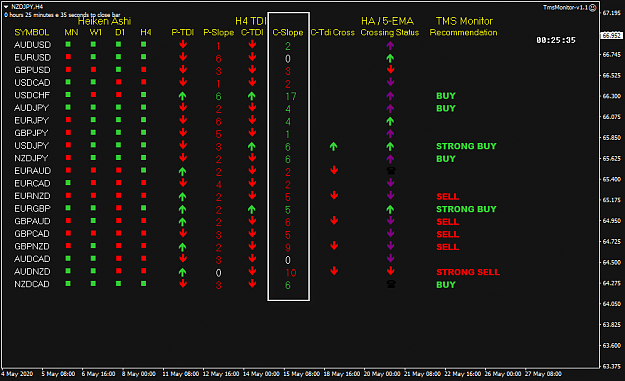
Task: Select the AUDUSD symbol label
Action: tap(32, 45)
